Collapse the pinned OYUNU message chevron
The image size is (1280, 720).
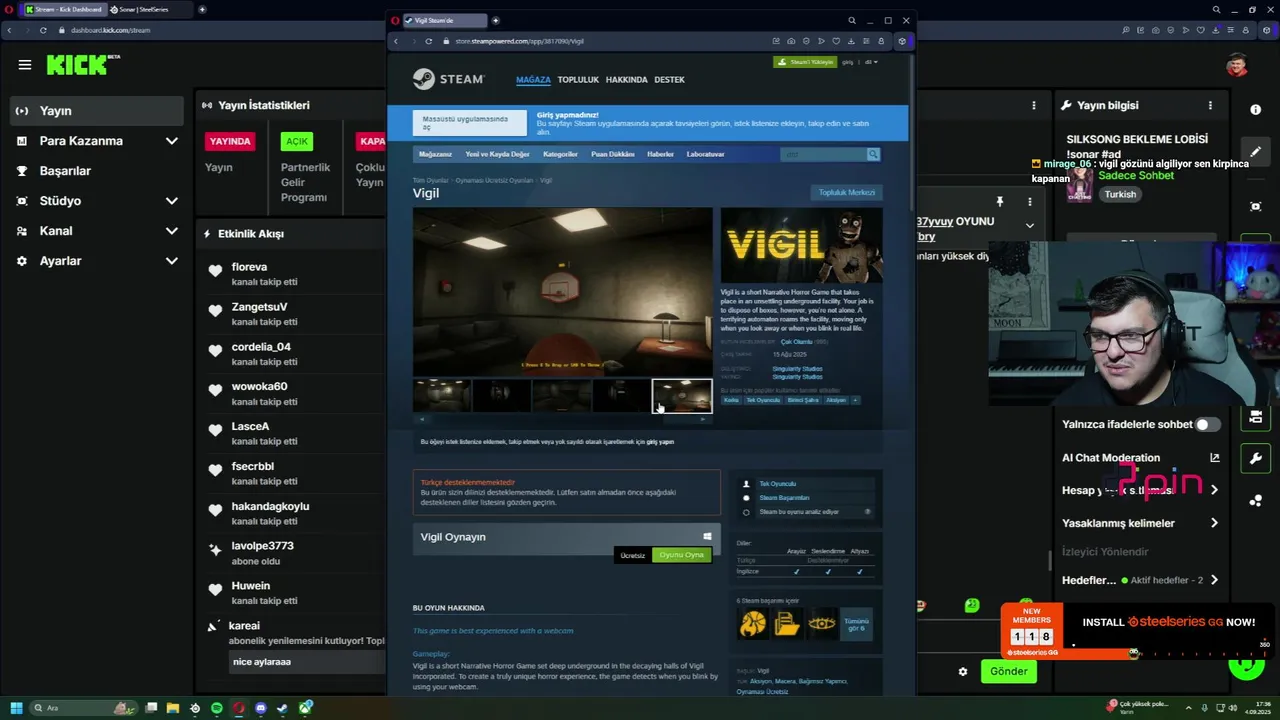(x=1030, y=226)
